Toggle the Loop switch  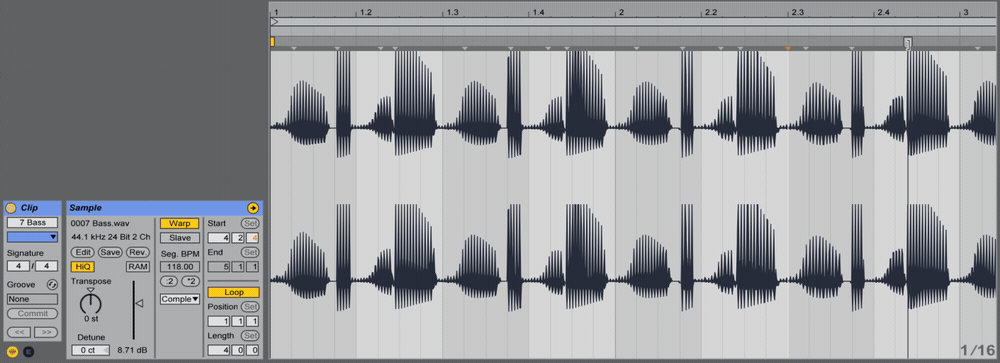coord(233,292)
